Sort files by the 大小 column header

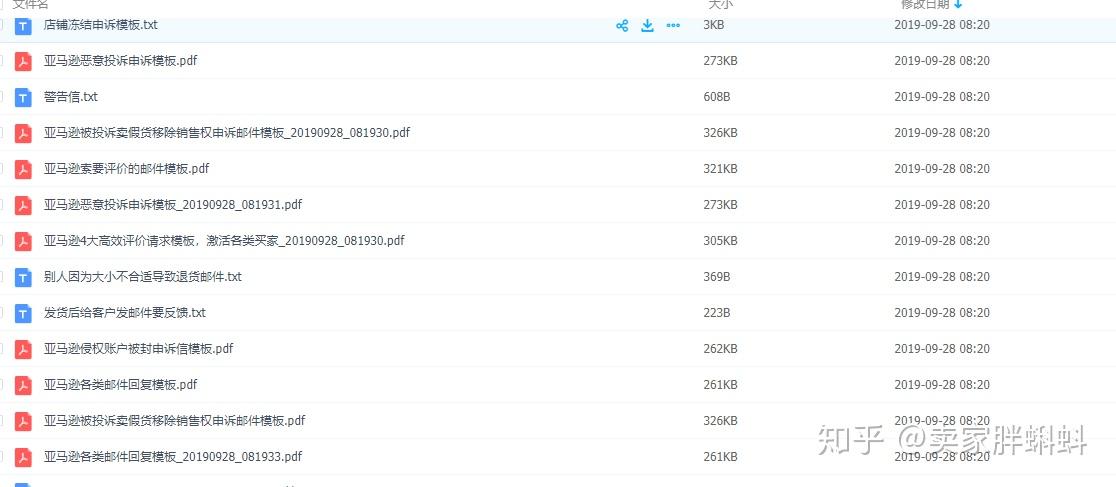click(721, 5)
